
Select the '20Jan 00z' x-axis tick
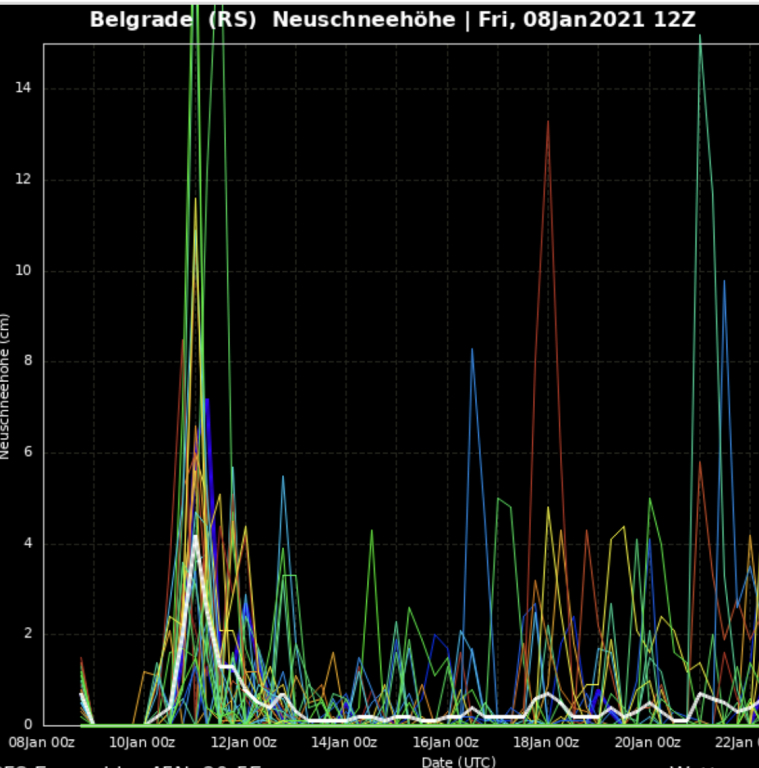point(647,742)
